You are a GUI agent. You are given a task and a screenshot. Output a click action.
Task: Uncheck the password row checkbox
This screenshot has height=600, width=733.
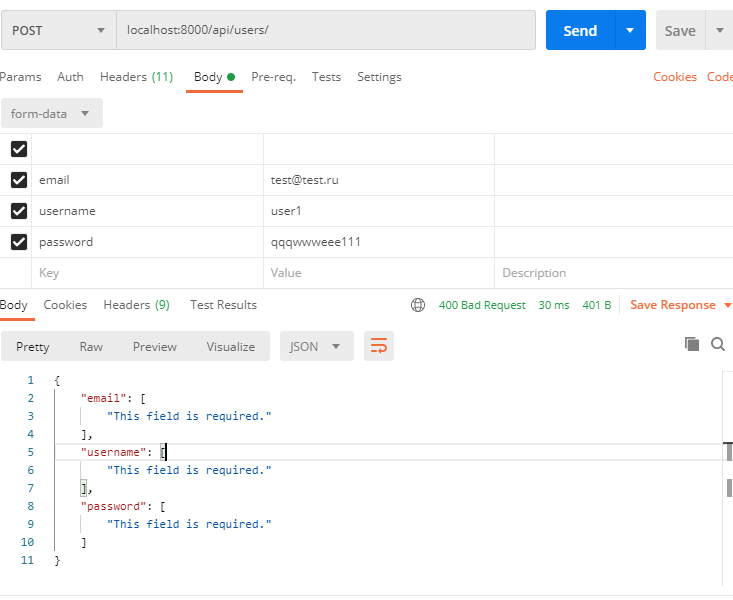(x=19, y=242)
